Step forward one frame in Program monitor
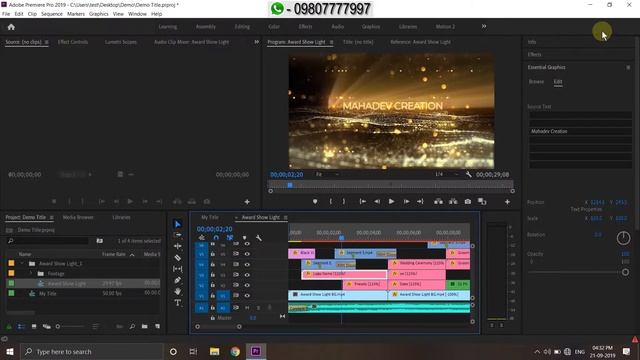This screenshot has width=640, height=360. (406, 202)
